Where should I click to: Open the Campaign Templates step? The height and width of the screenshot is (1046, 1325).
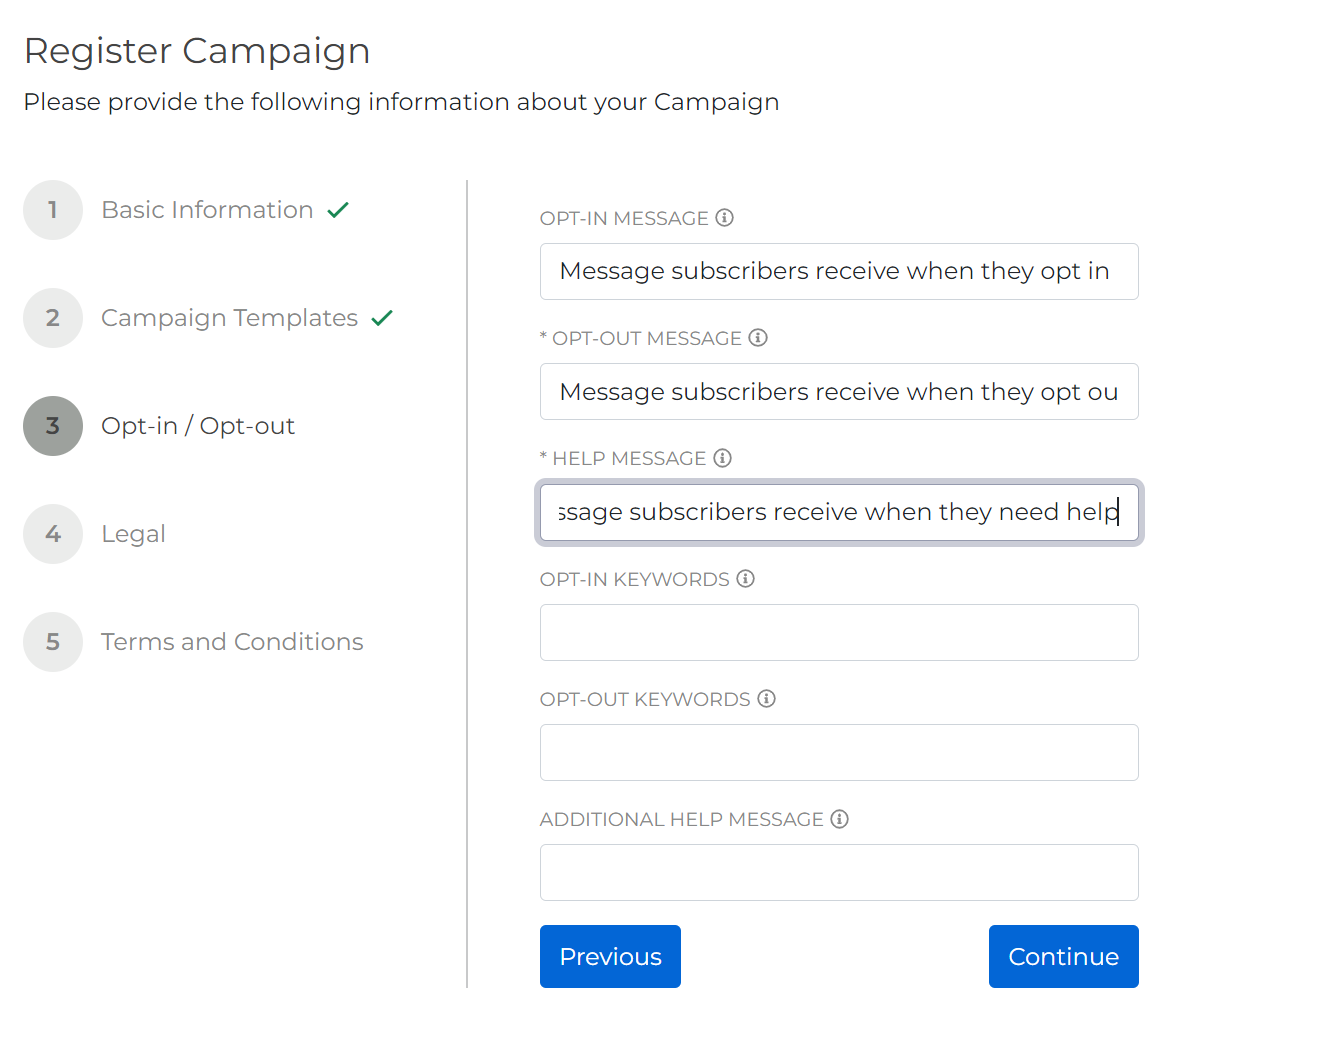228,318
